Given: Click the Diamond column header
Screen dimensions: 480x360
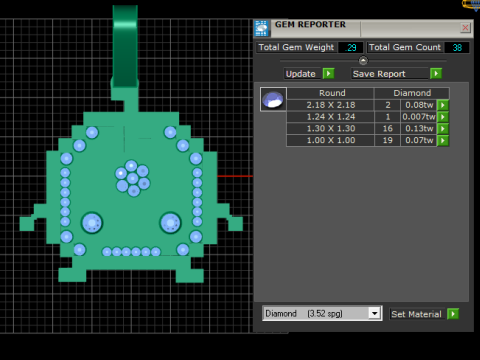Looking at the screenshot, I should pos(412,93).
